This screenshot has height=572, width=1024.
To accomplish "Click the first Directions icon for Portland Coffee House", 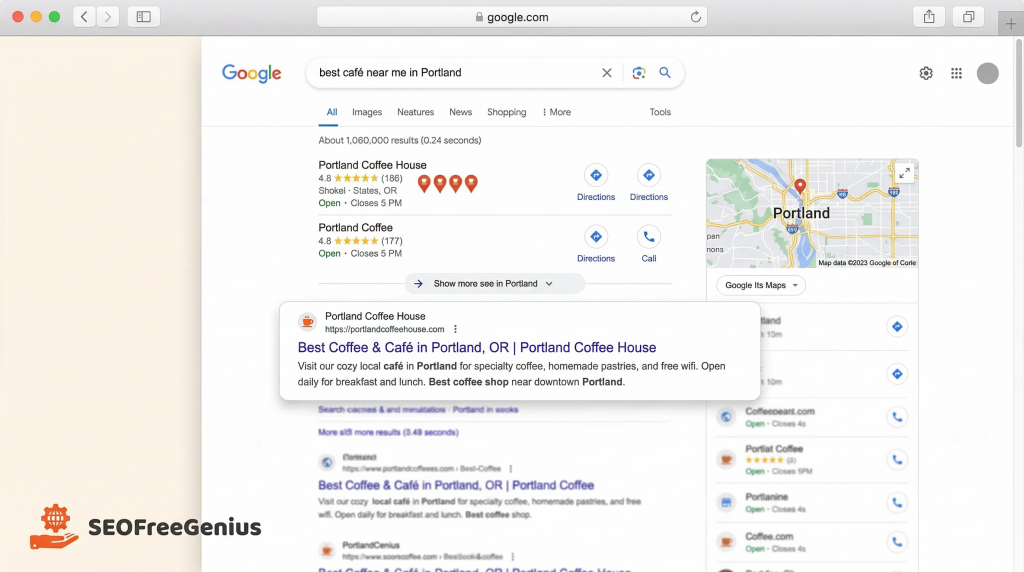I will pos(596,175).
